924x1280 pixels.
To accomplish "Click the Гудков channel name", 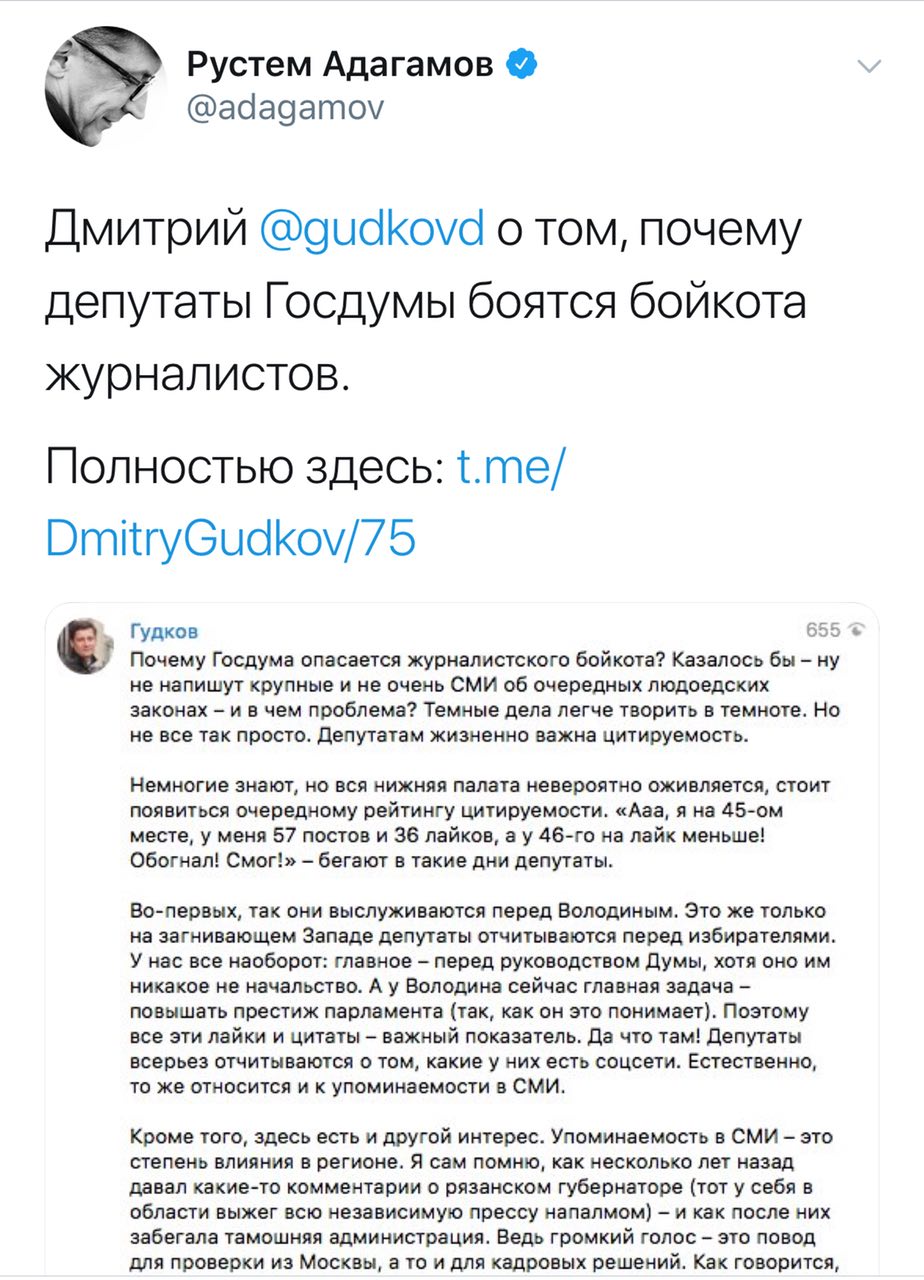I will pyautogui.click(x=165, y=630).
